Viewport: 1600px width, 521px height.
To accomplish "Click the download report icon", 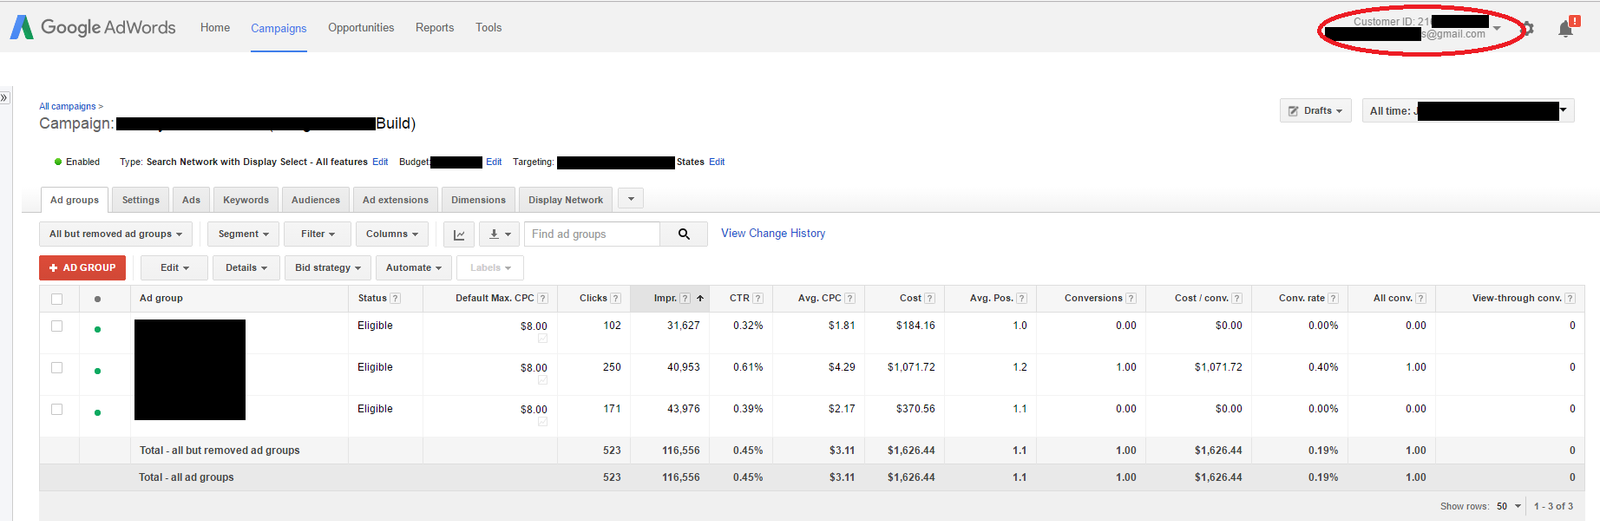I will pos(499,234).
